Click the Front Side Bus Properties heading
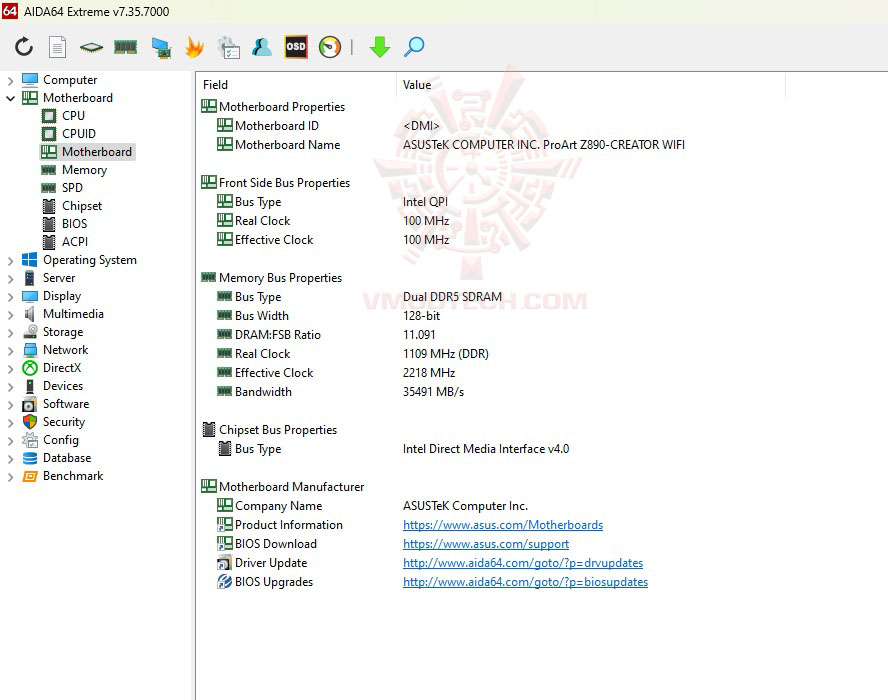The width and height of the screenshot is (888, 700). (x=284, y=183)
